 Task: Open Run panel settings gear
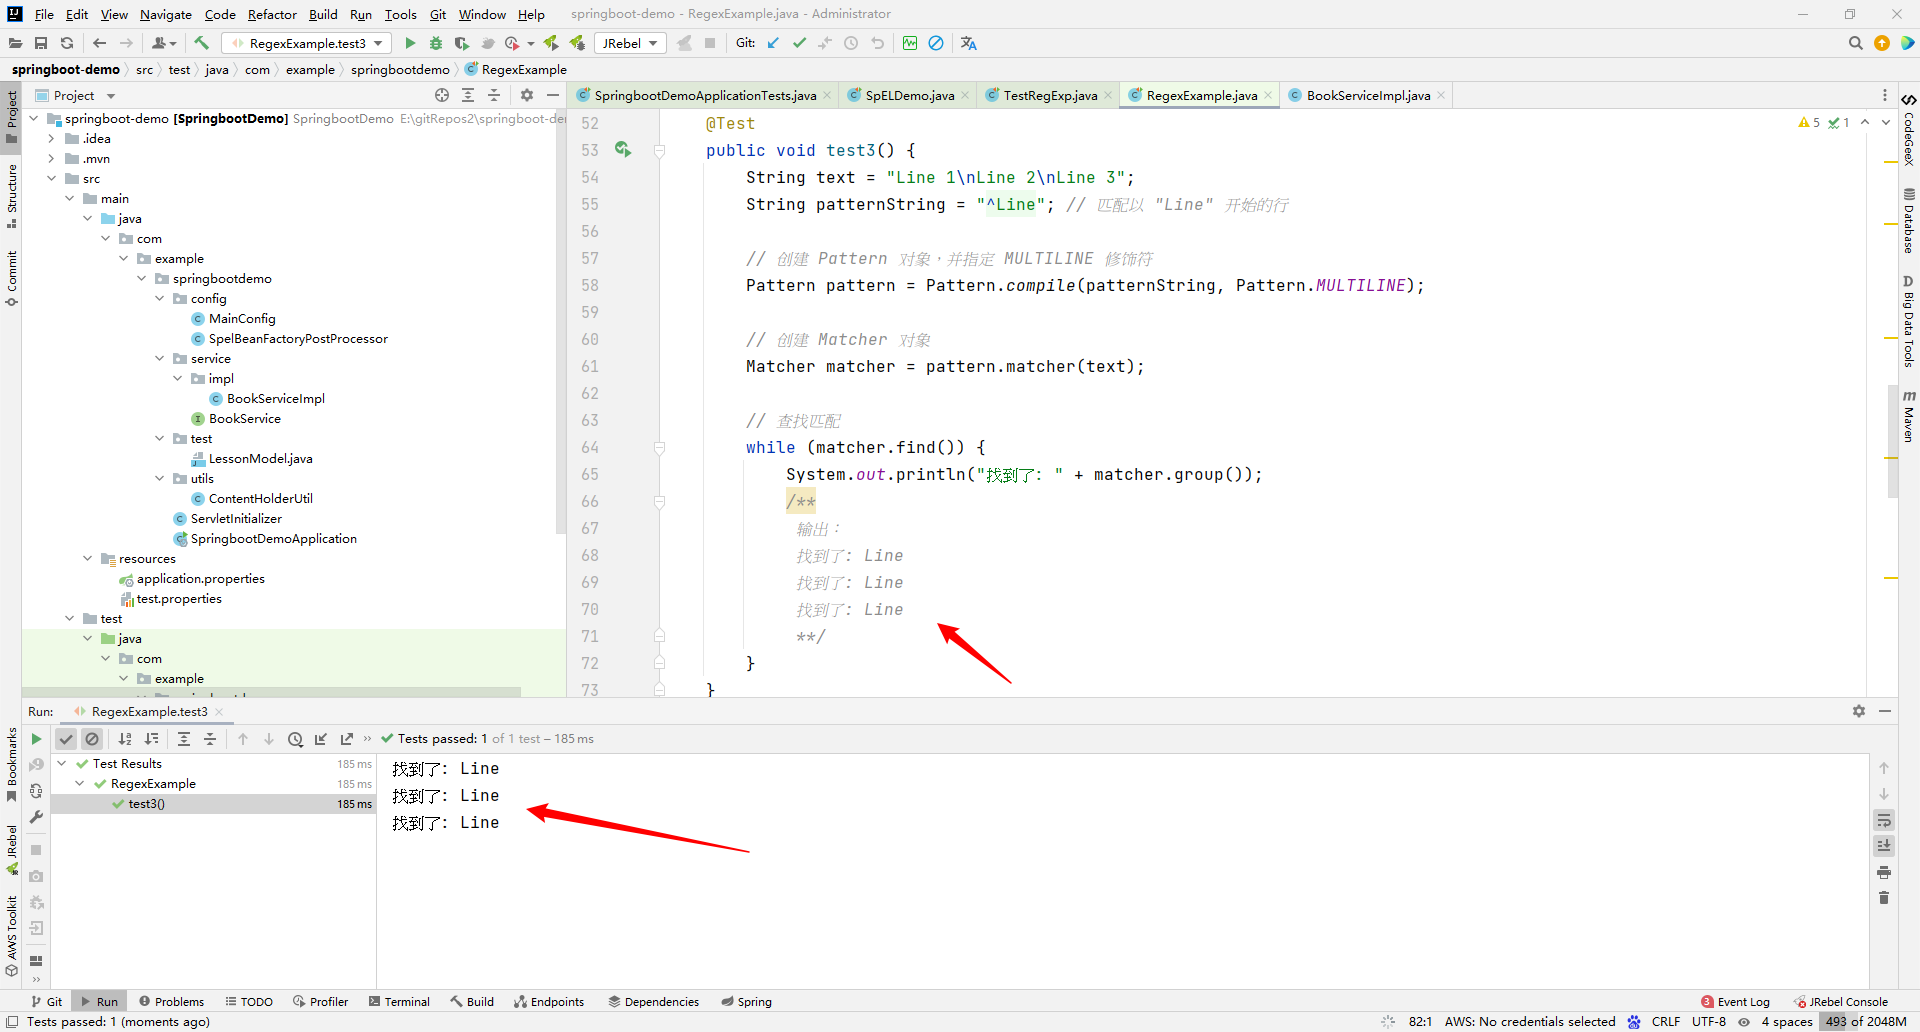point(1859,711)
